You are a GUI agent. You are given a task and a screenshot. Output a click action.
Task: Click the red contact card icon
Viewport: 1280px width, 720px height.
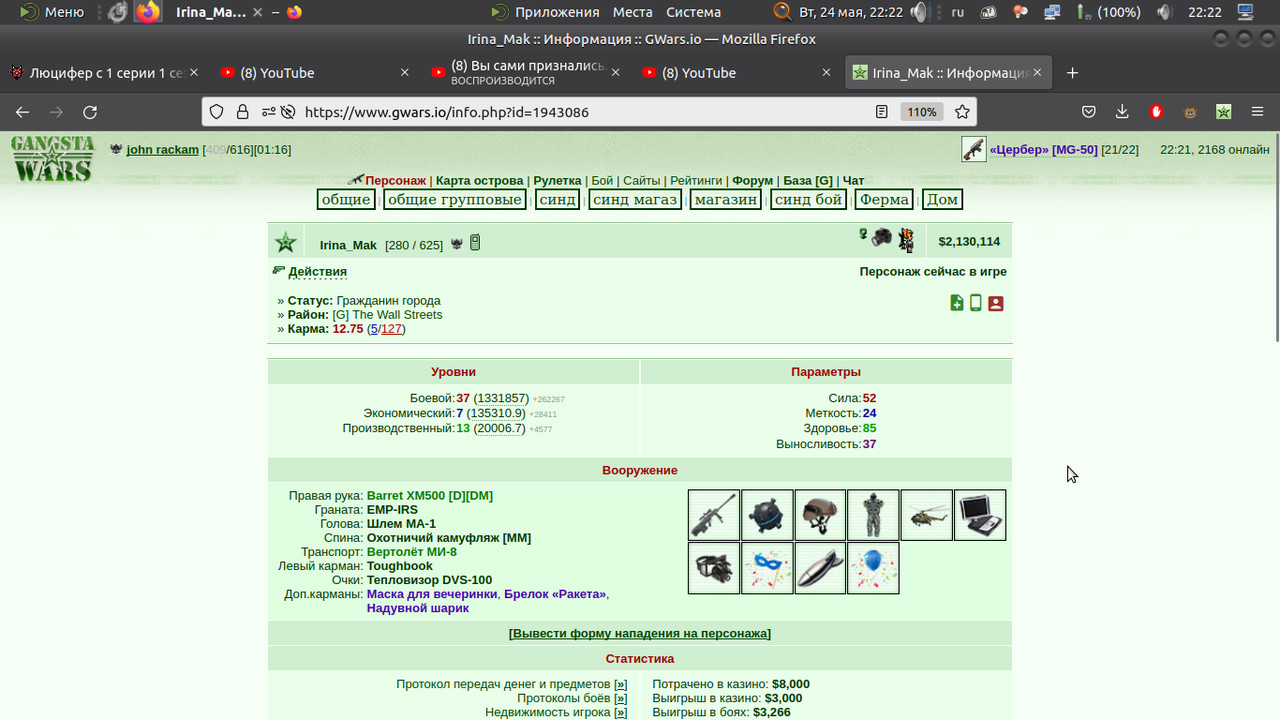[x=996, y=303]
